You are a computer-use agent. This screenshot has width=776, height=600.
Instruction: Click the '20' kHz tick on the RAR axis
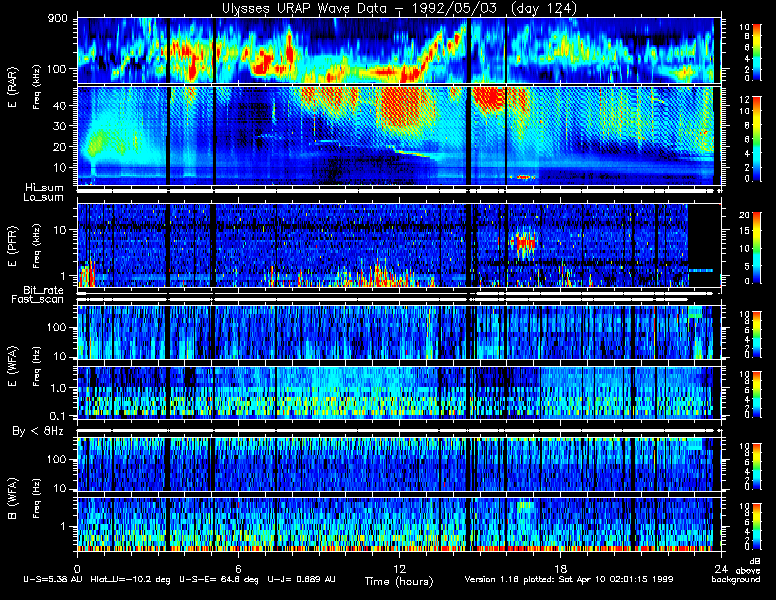tap(60, 147)
